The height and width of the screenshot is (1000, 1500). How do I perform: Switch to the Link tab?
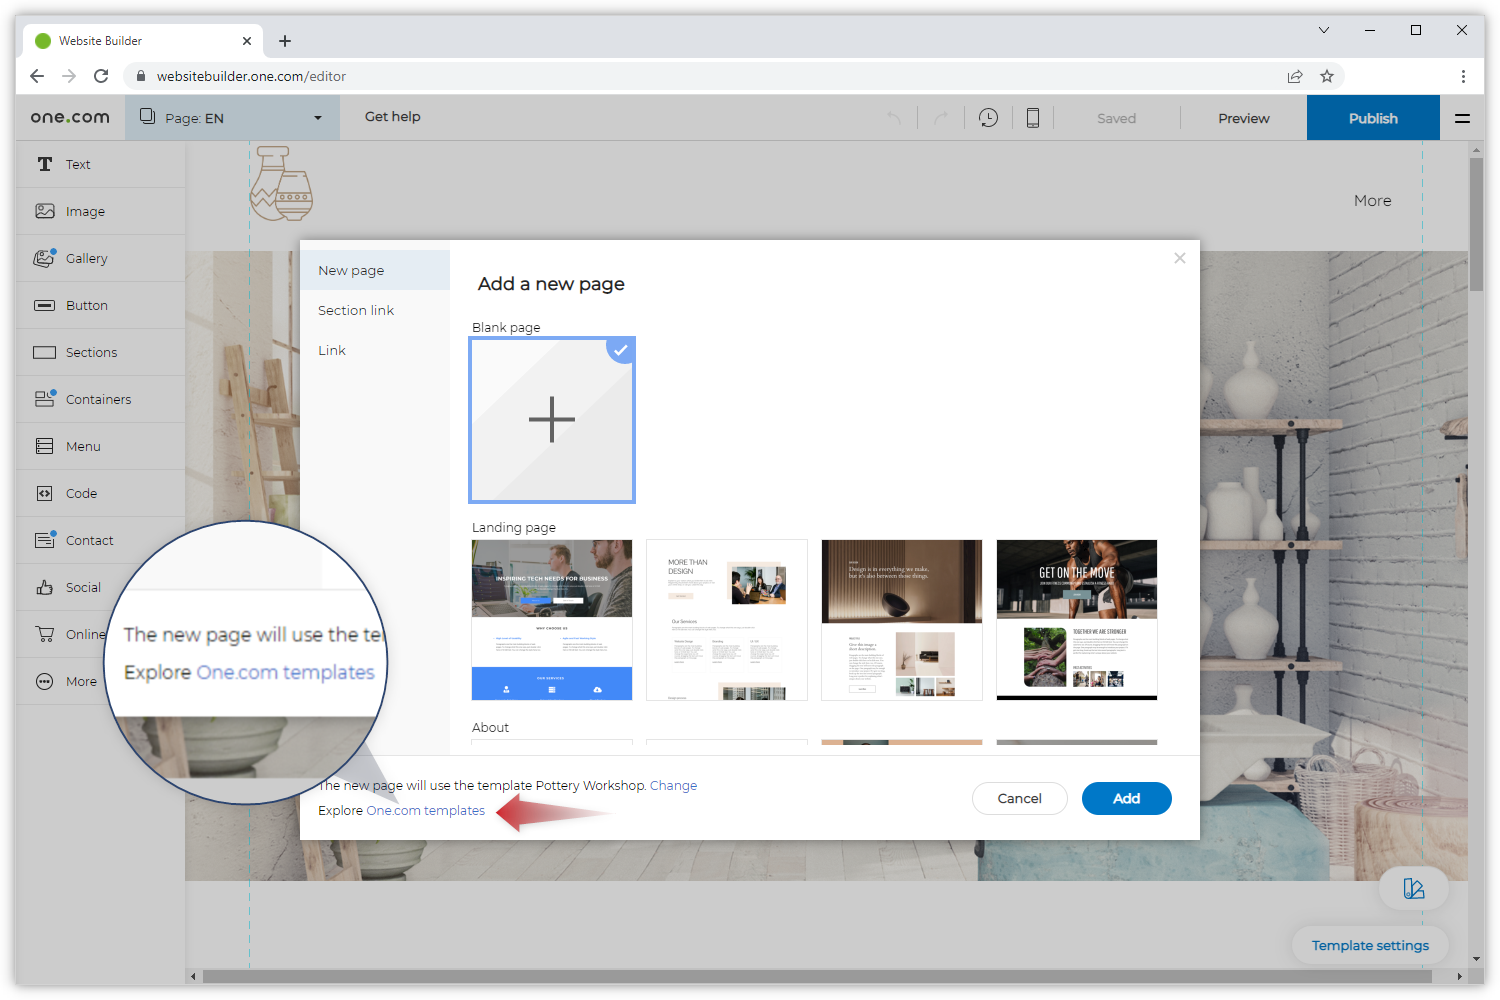(332, 351)
